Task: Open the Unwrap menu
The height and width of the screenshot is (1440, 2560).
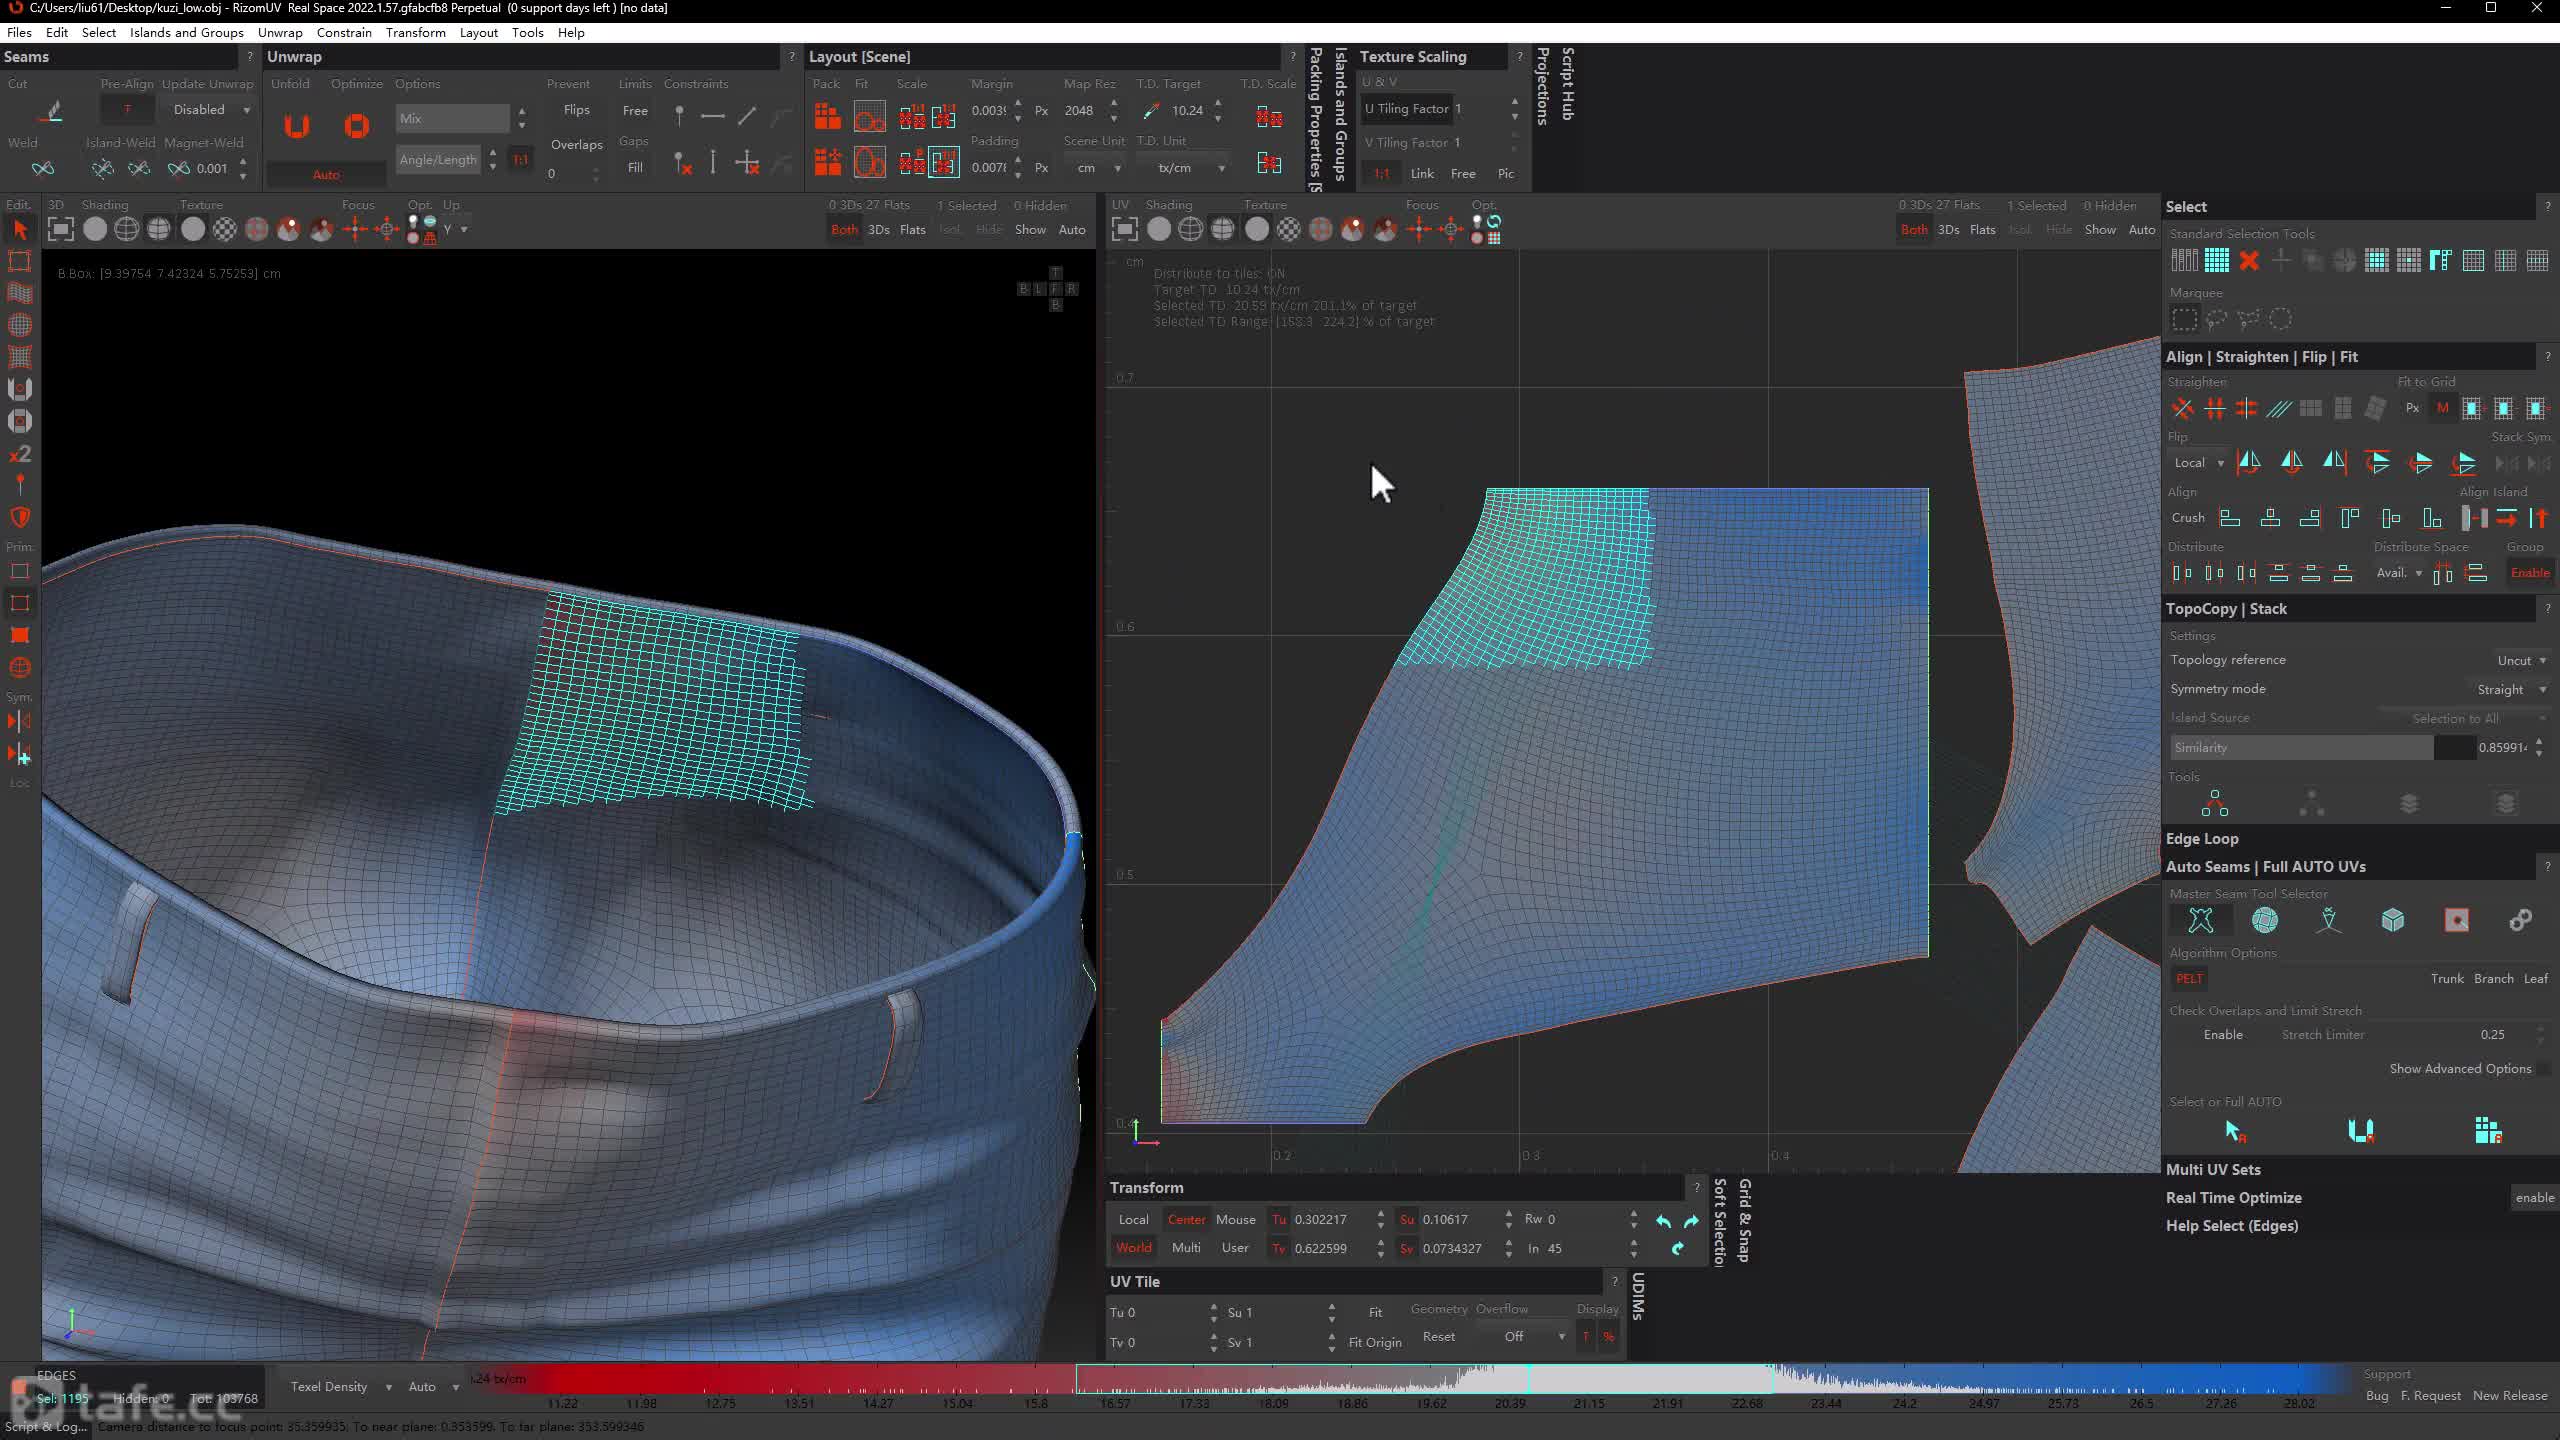Action: coord(280,32)
